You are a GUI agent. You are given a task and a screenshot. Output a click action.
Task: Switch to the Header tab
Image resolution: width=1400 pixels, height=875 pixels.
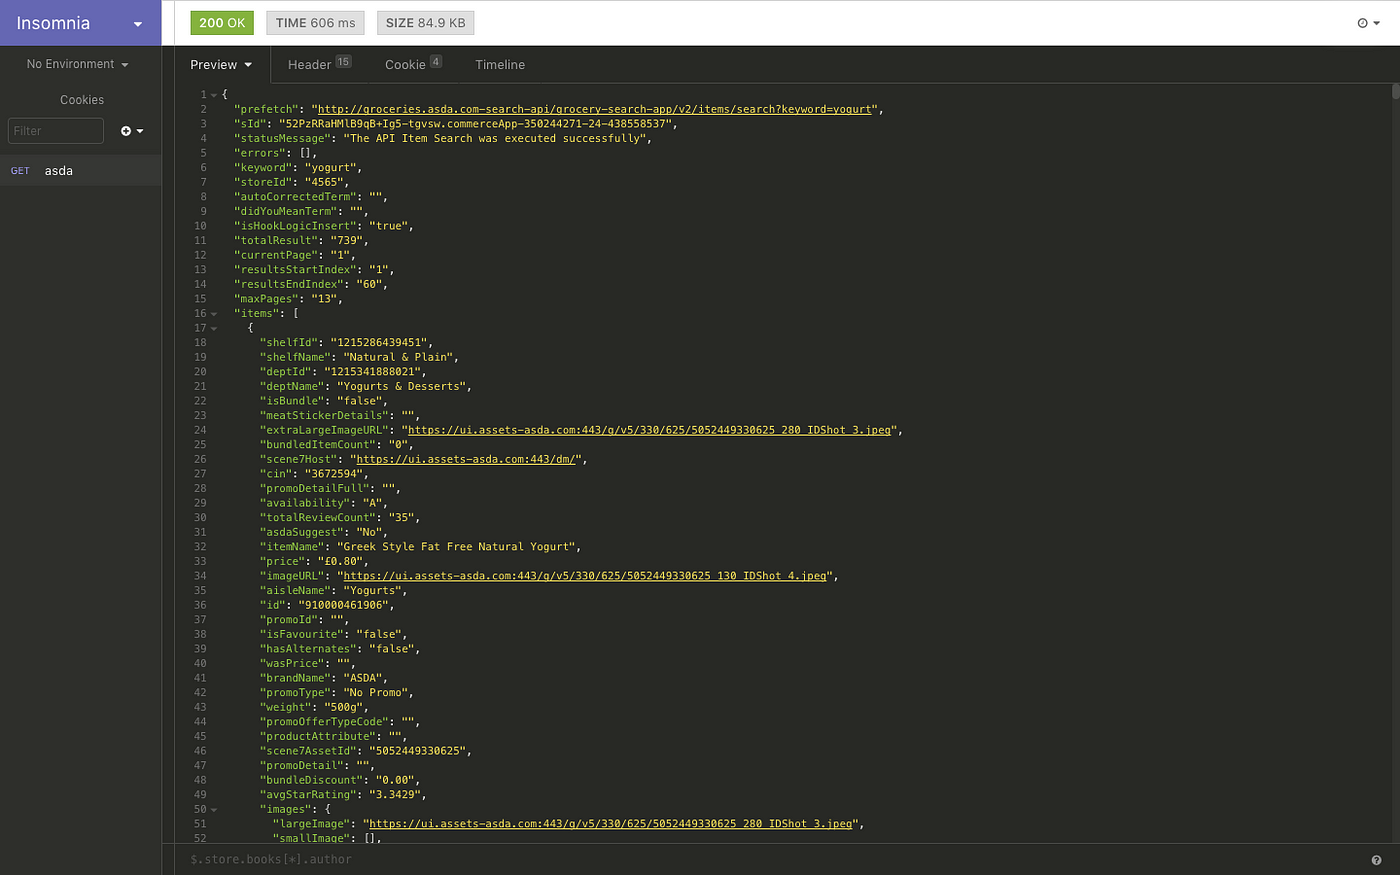pos(319,65)
